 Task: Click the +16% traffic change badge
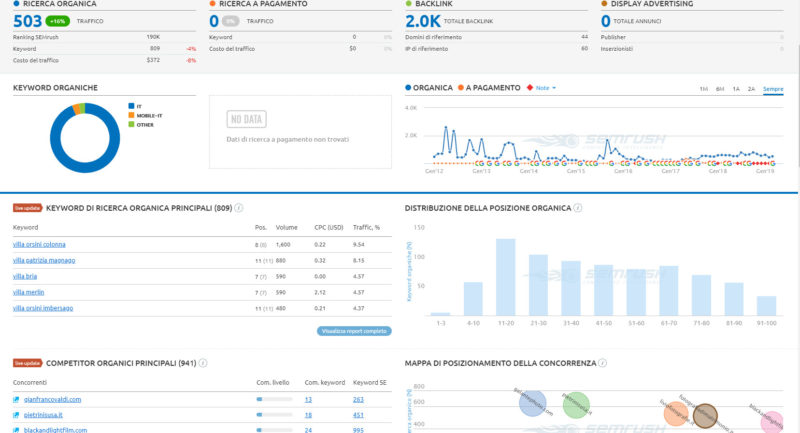tap(58, 21)
